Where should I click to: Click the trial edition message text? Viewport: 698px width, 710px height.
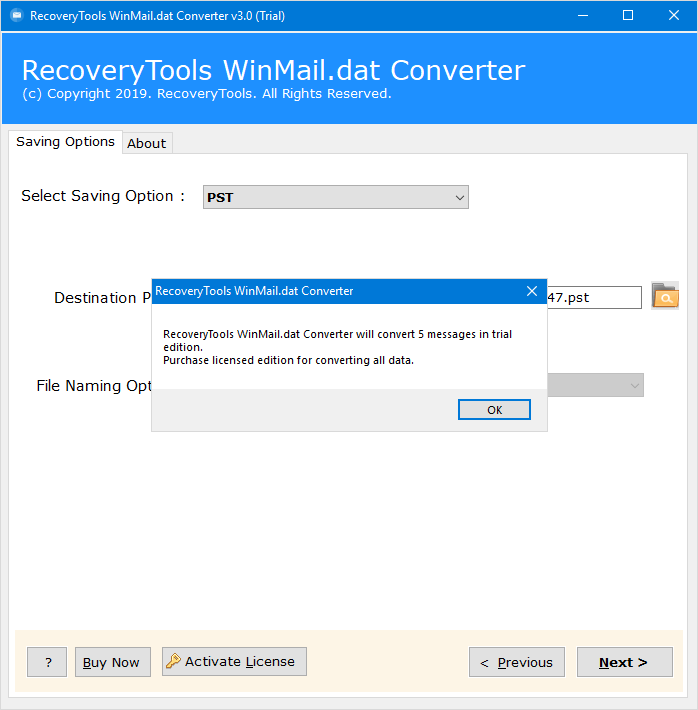point(337,347)
